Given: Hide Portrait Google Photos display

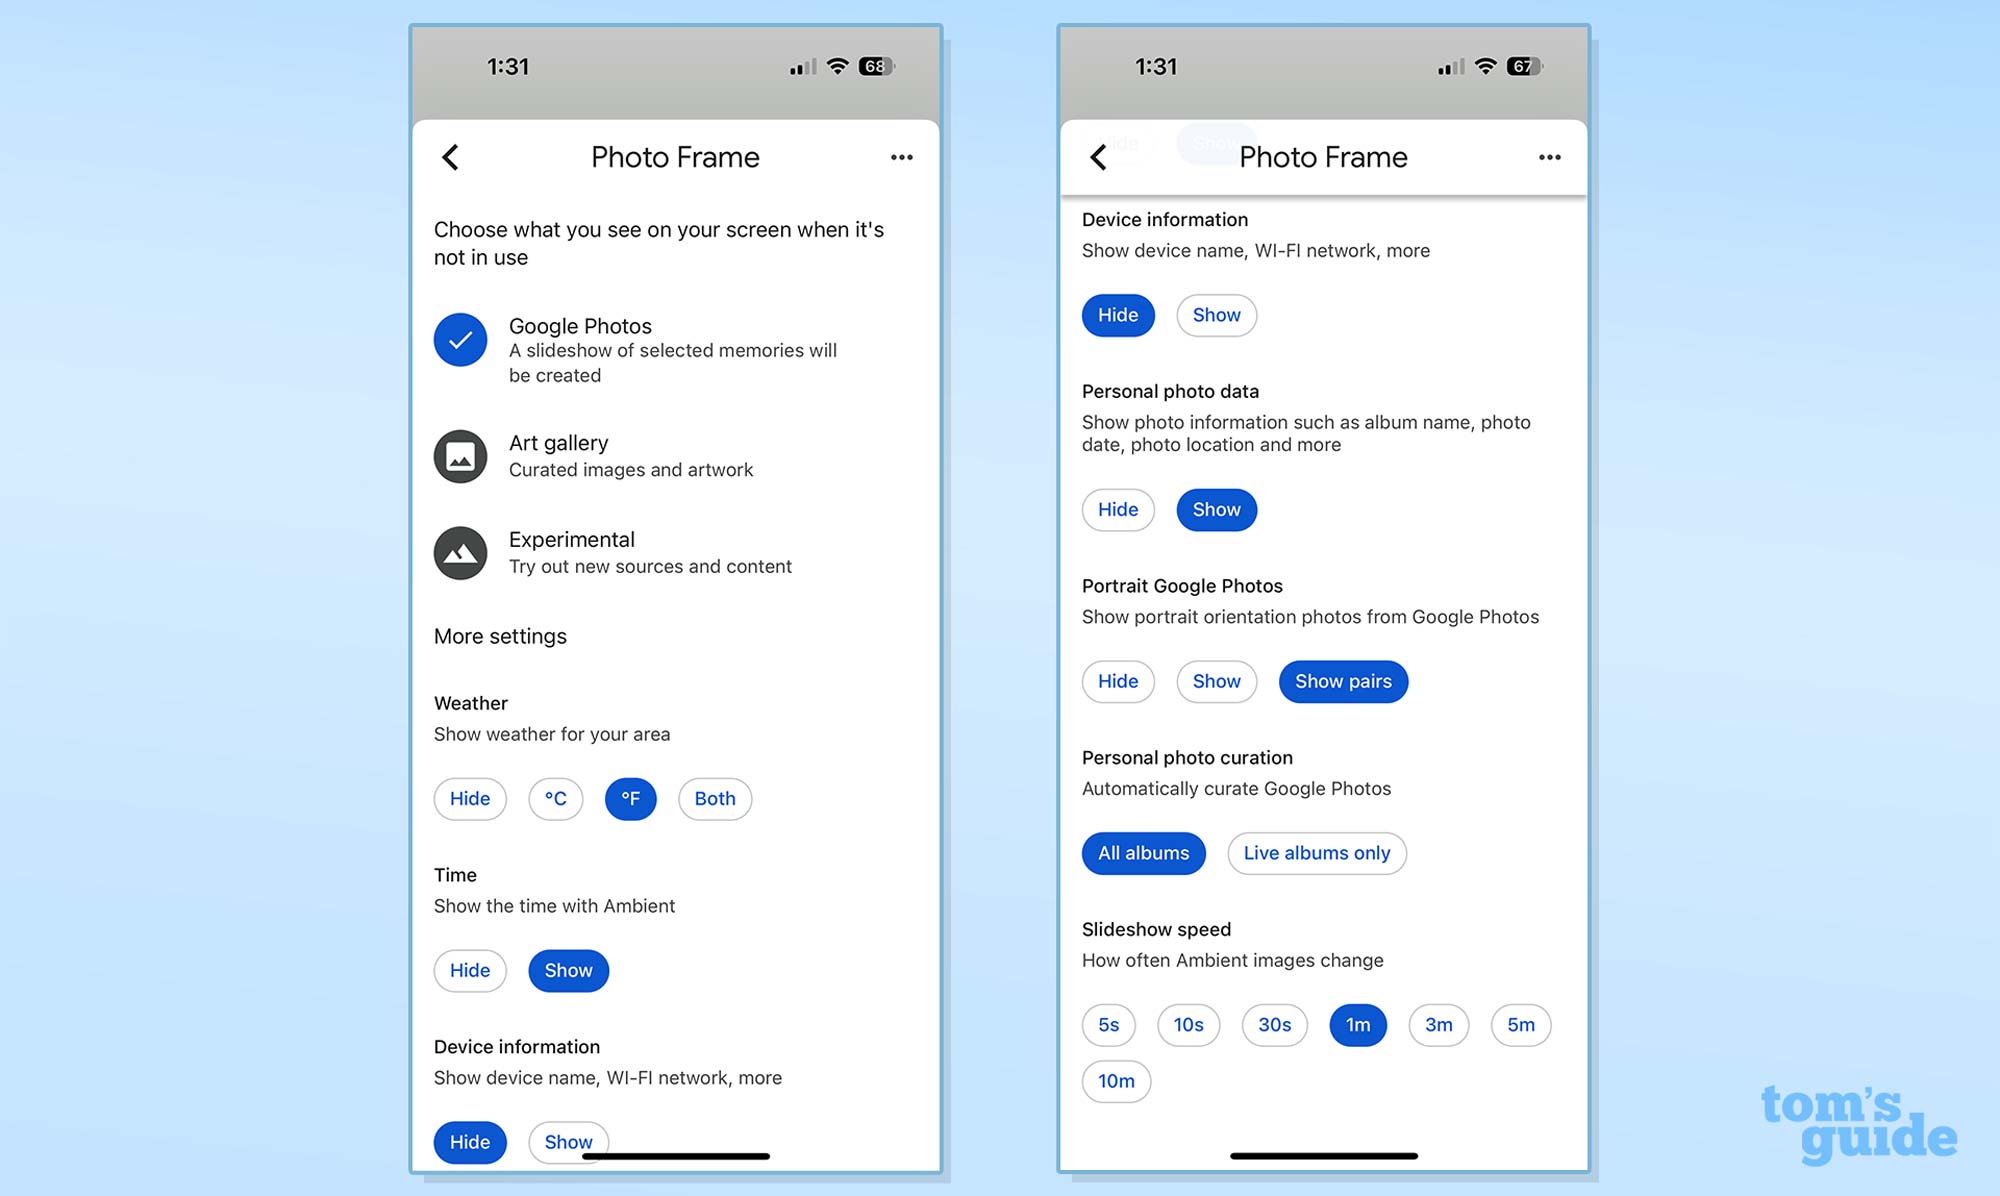Looking at the screenshot, I should pos(1117,681).
